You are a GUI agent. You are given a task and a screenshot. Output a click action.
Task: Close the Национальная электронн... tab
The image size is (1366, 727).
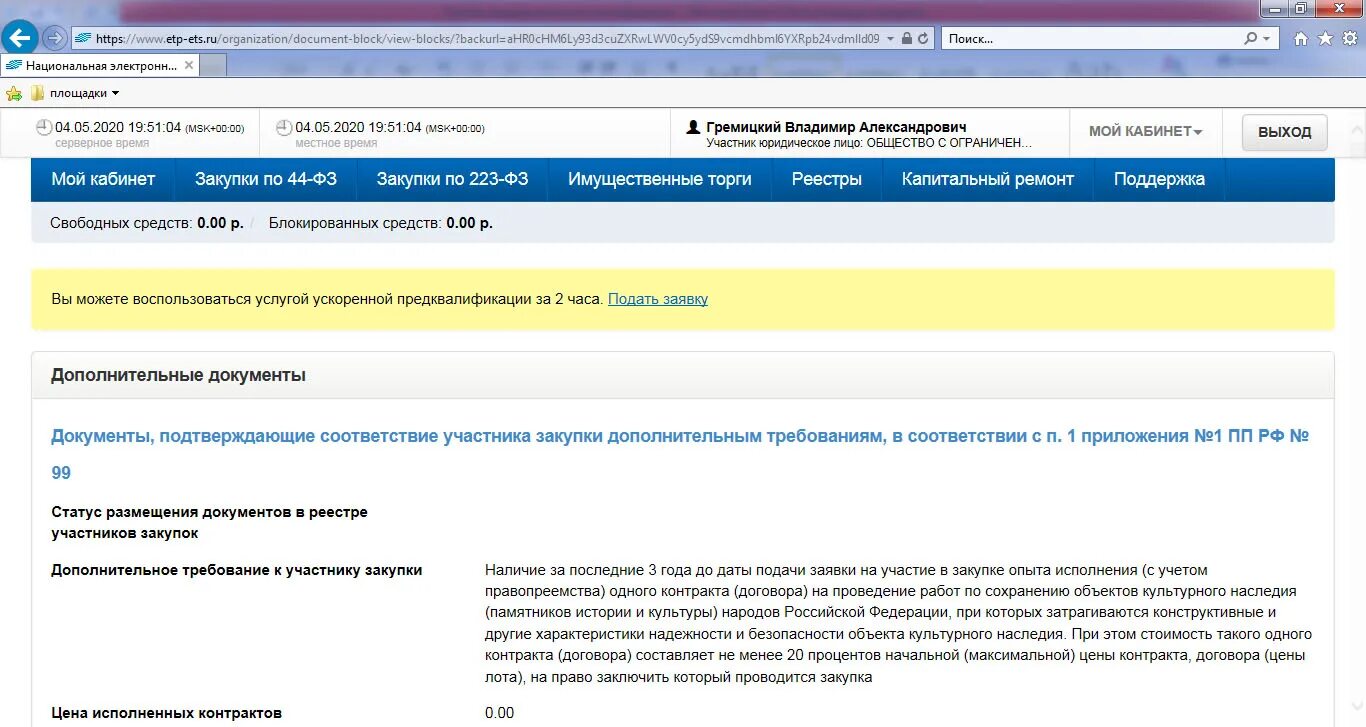(187, 65)
